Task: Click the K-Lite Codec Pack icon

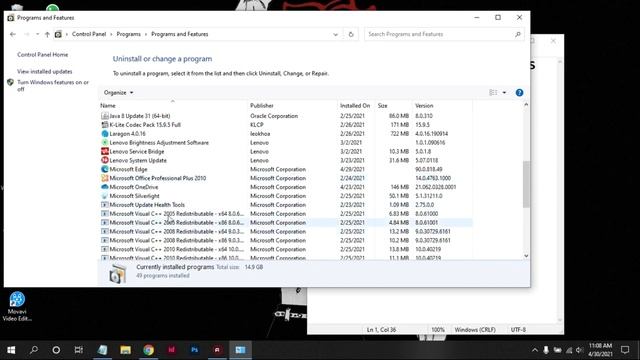Action: point(104,125)
